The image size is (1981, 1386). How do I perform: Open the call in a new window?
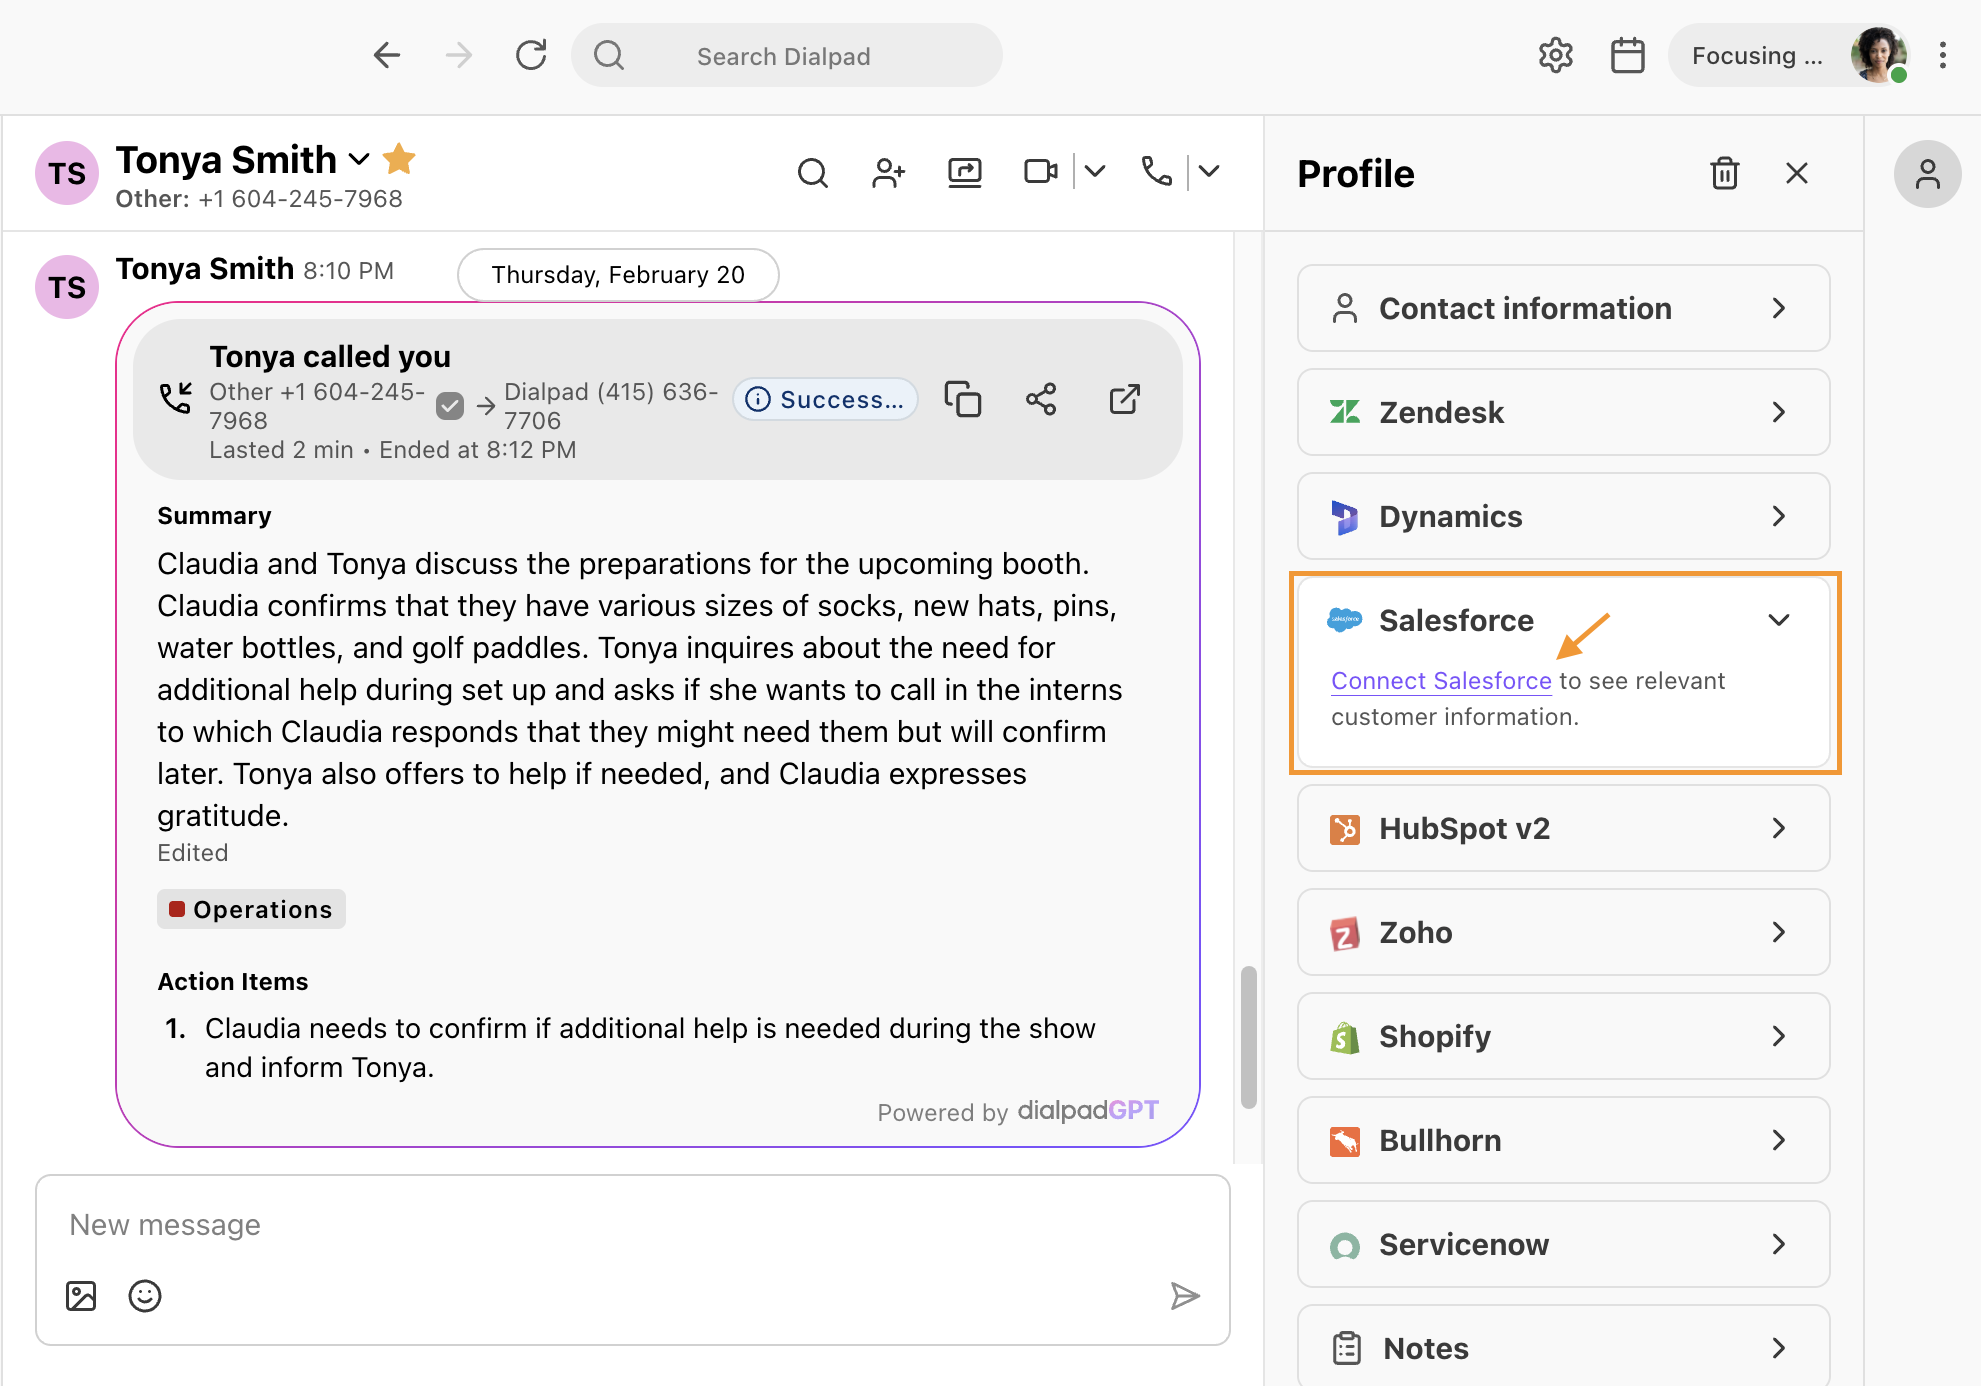1124,399
